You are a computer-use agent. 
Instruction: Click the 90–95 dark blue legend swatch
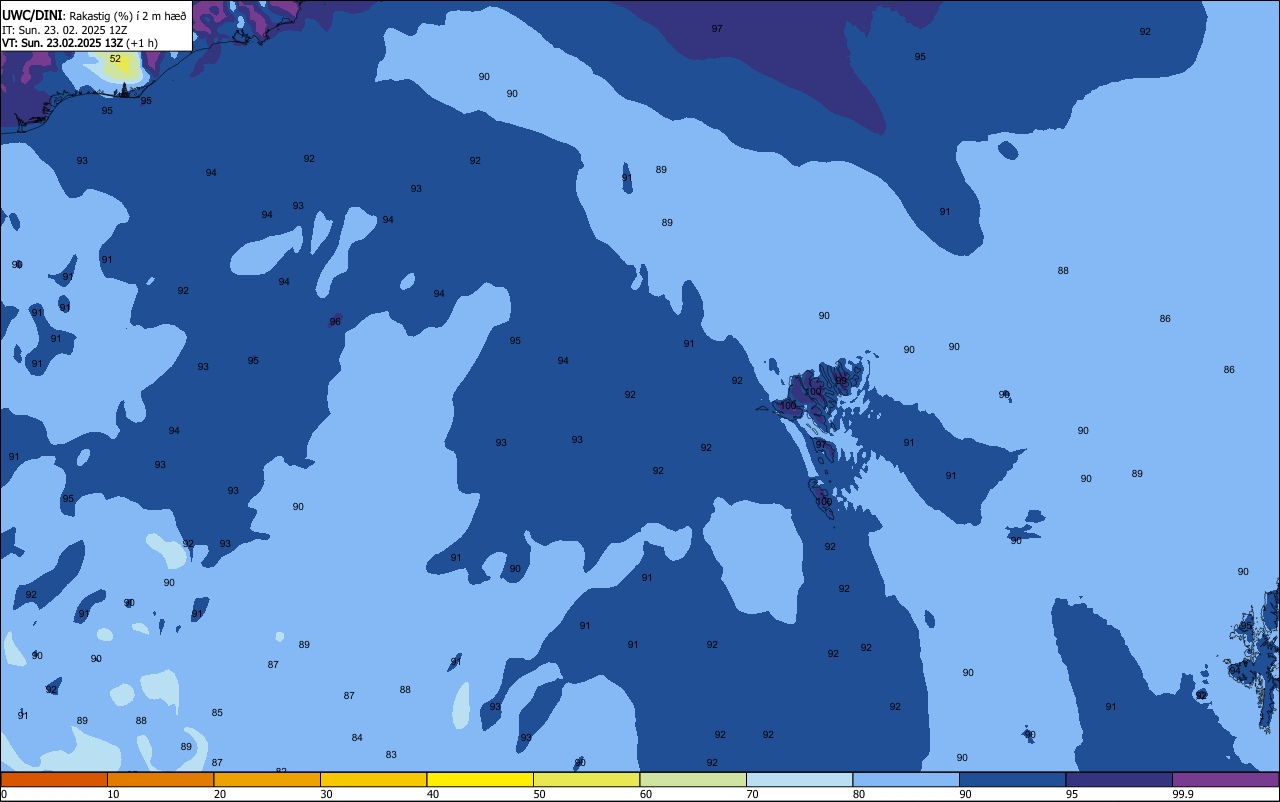tap(1012, 779)
